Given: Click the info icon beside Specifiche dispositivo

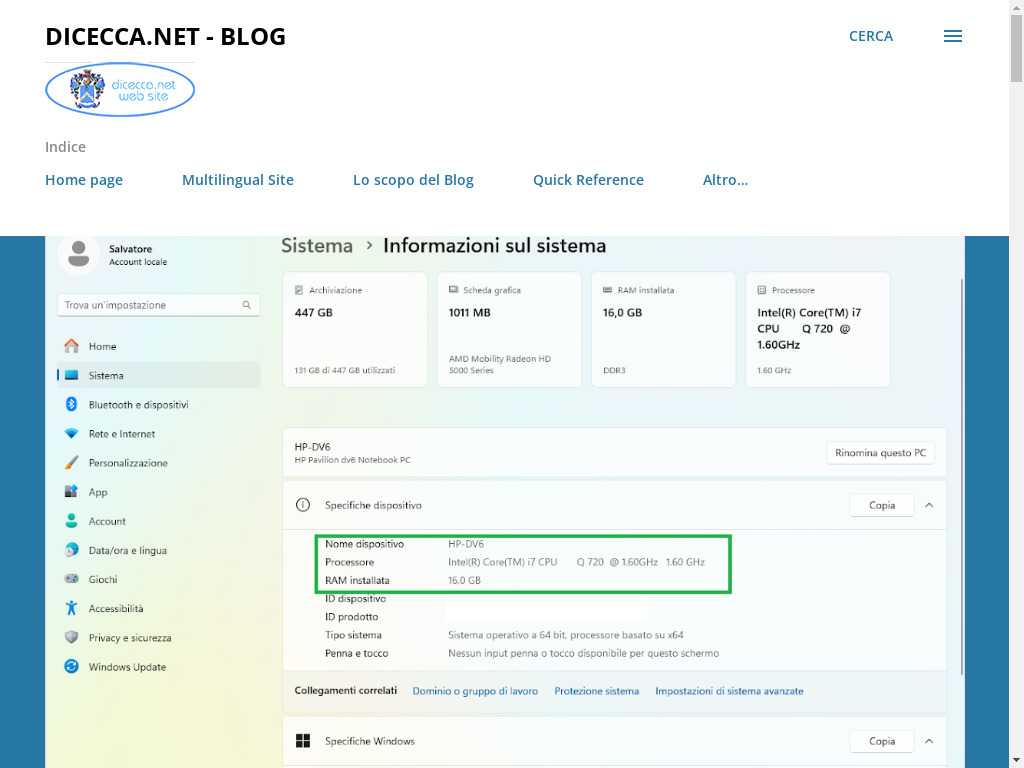Looking at the screenshot, I should click(303, 505).
